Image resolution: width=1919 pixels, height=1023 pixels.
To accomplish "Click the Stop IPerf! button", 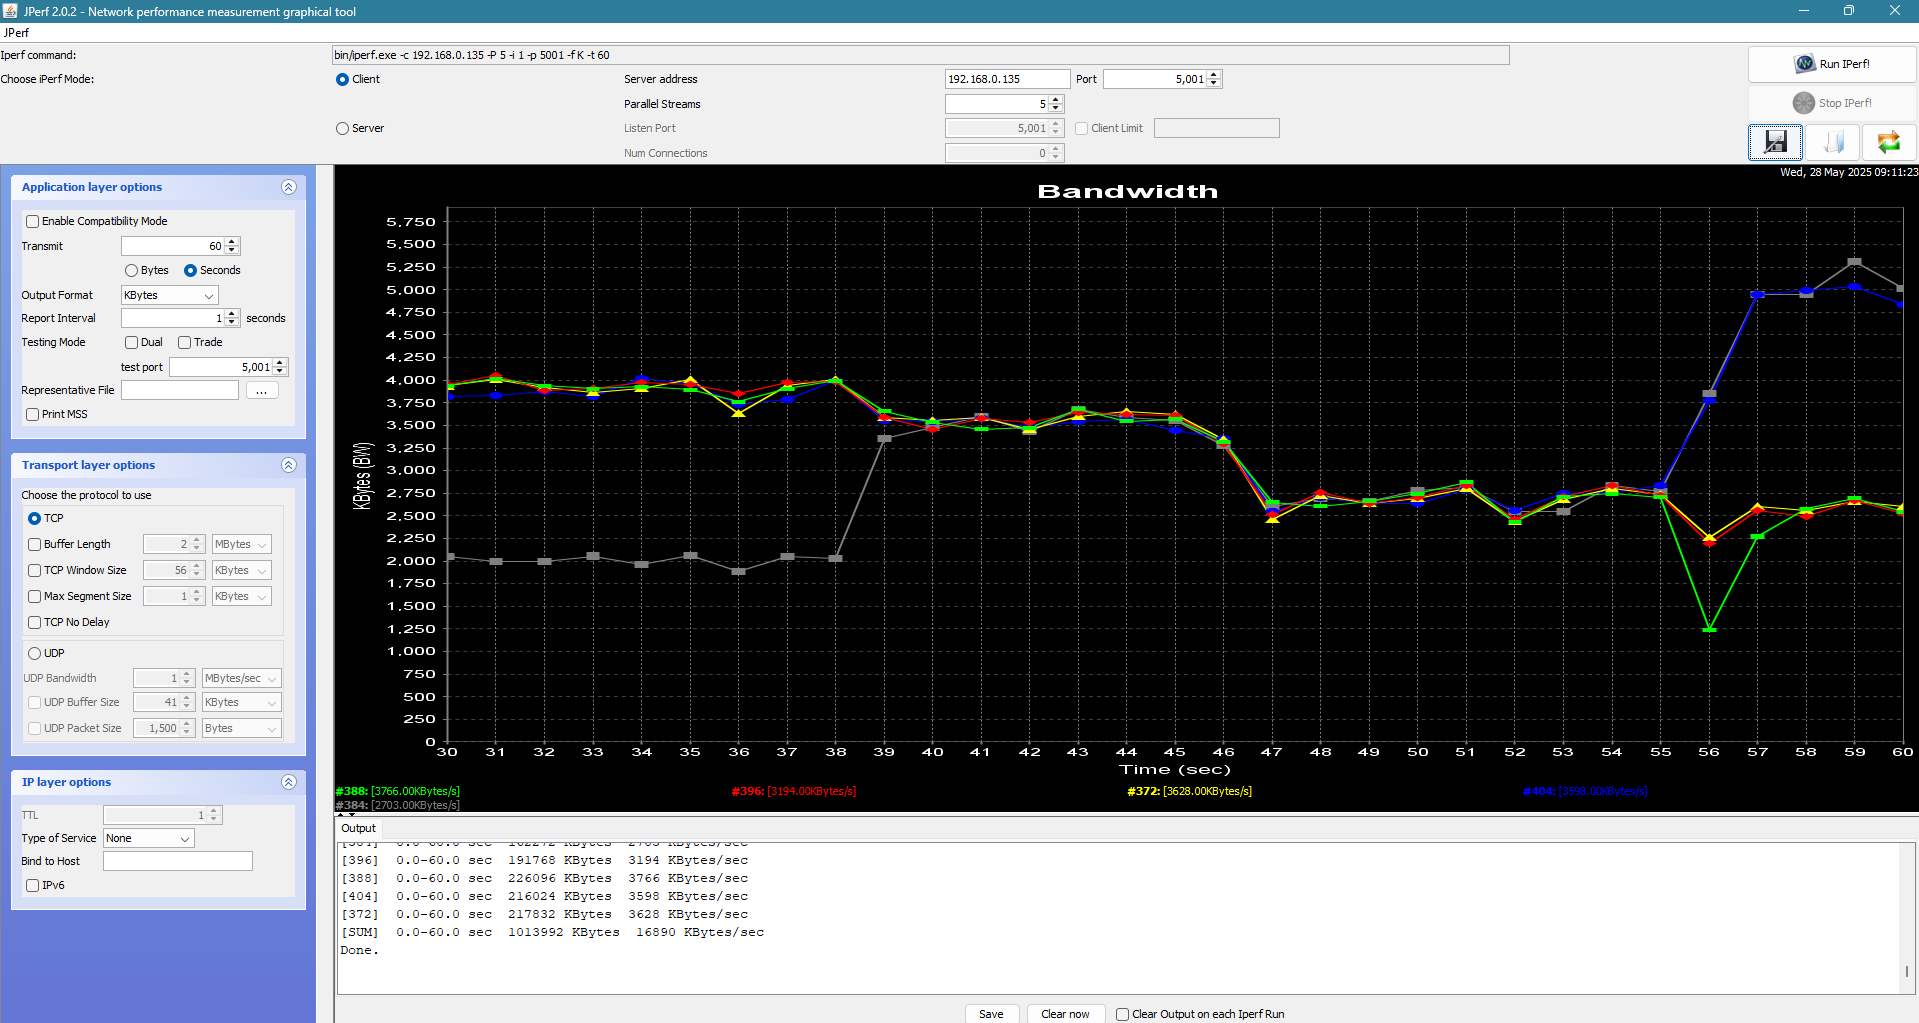I will point(1832,103).
